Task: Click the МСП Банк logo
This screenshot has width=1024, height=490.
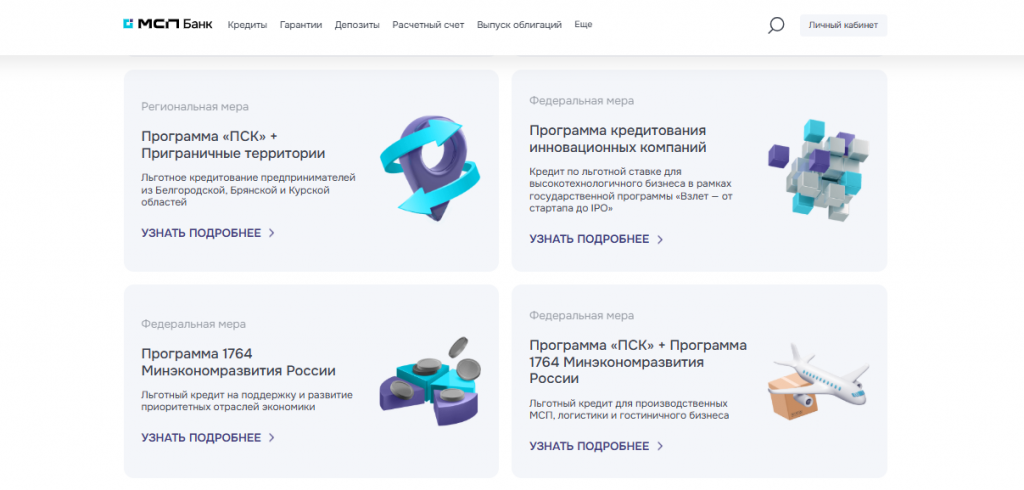Action: (167, 24)
